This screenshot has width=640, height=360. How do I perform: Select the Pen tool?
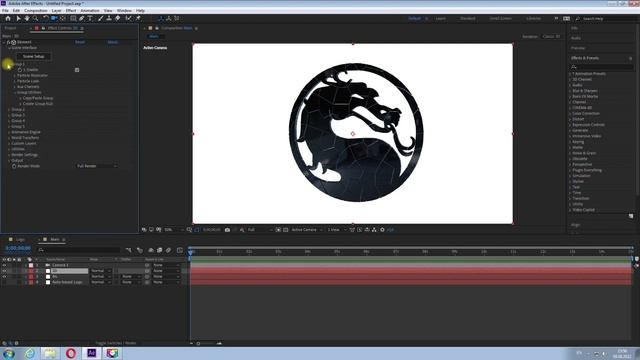(x=82, y=18)
